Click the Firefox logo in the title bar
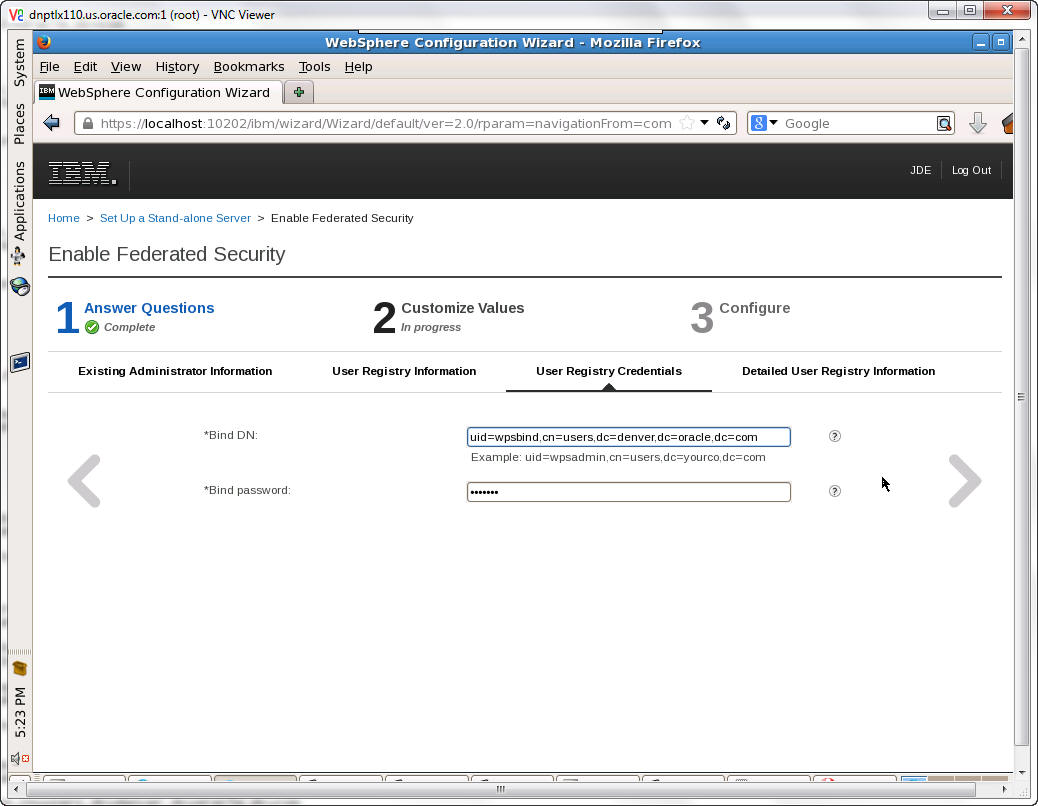The width and height of the screenshot is (1038, 806). 44,42
